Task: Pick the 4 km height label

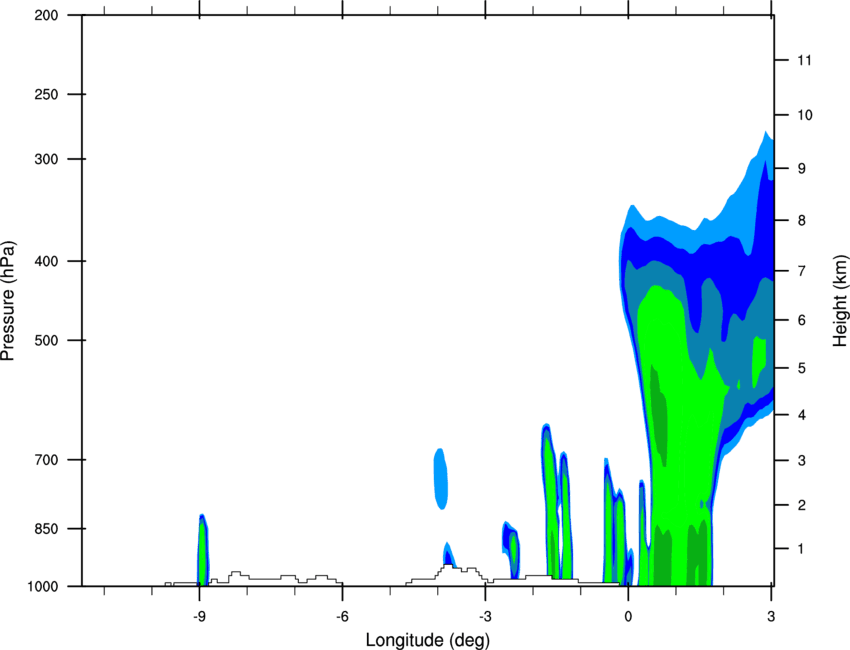Action: point(802,415)
